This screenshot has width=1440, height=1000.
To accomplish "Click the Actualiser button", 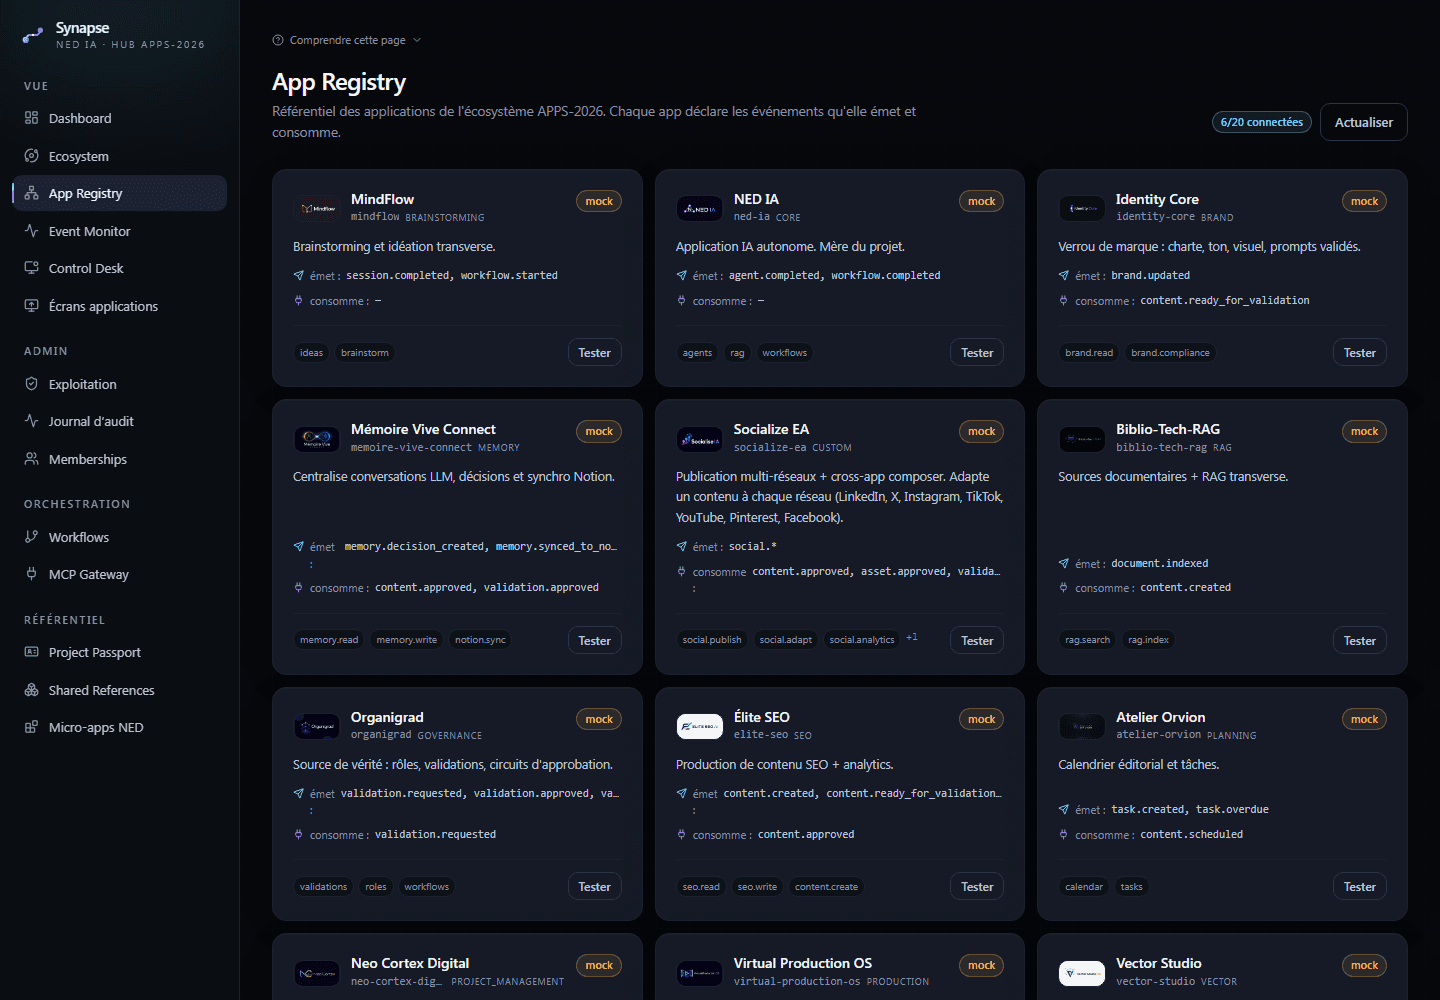I will 1364,122.
